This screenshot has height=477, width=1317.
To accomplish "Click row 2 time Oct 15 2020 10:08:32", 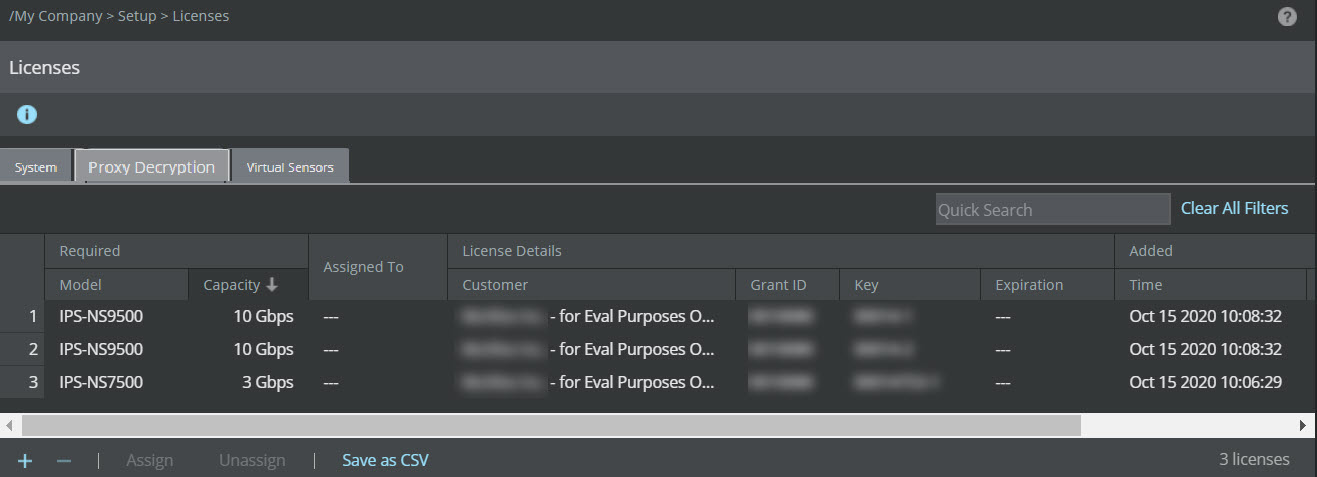I will pyautogui.click(x=1206, y=349).
